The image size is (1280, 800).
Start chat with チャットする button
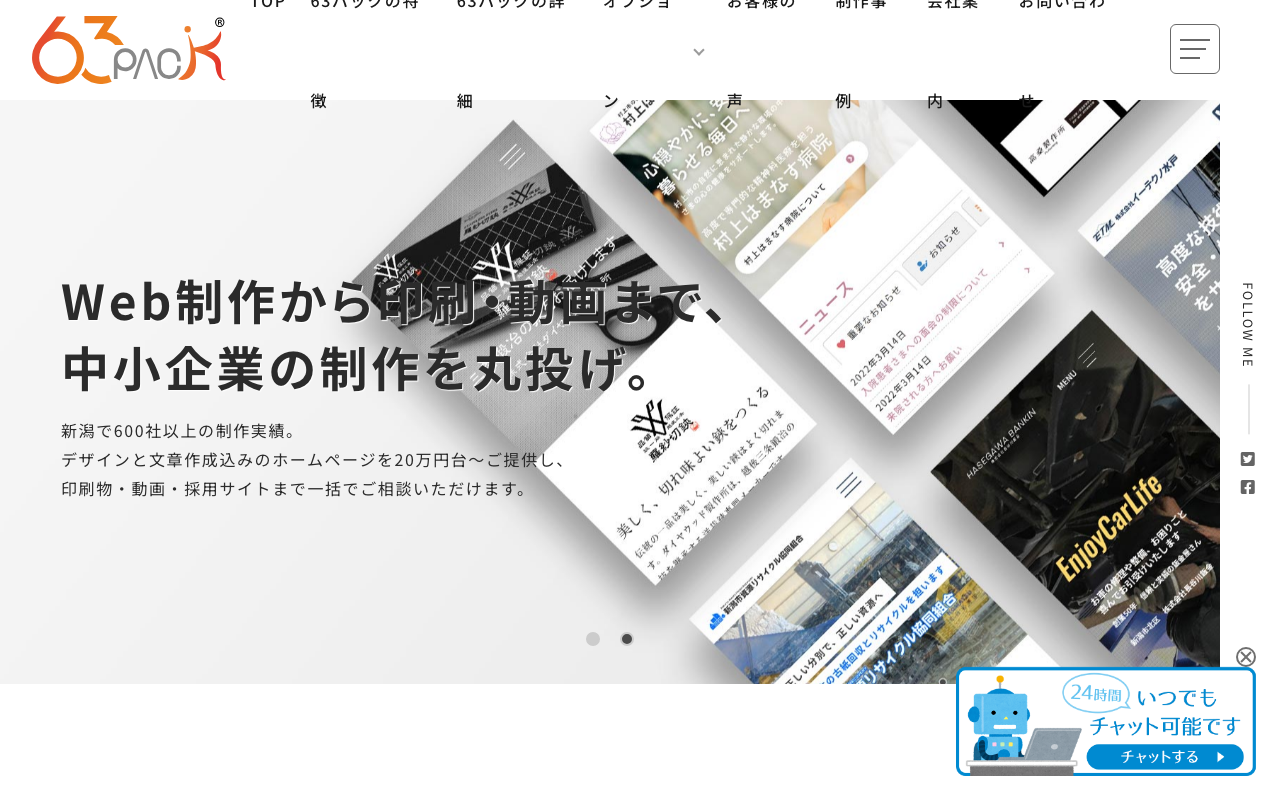(x=1165, y=757)
